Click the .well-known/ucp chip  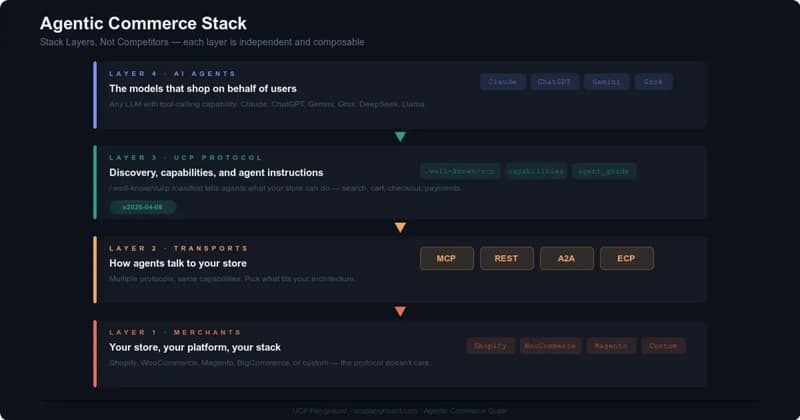point(459,171)
